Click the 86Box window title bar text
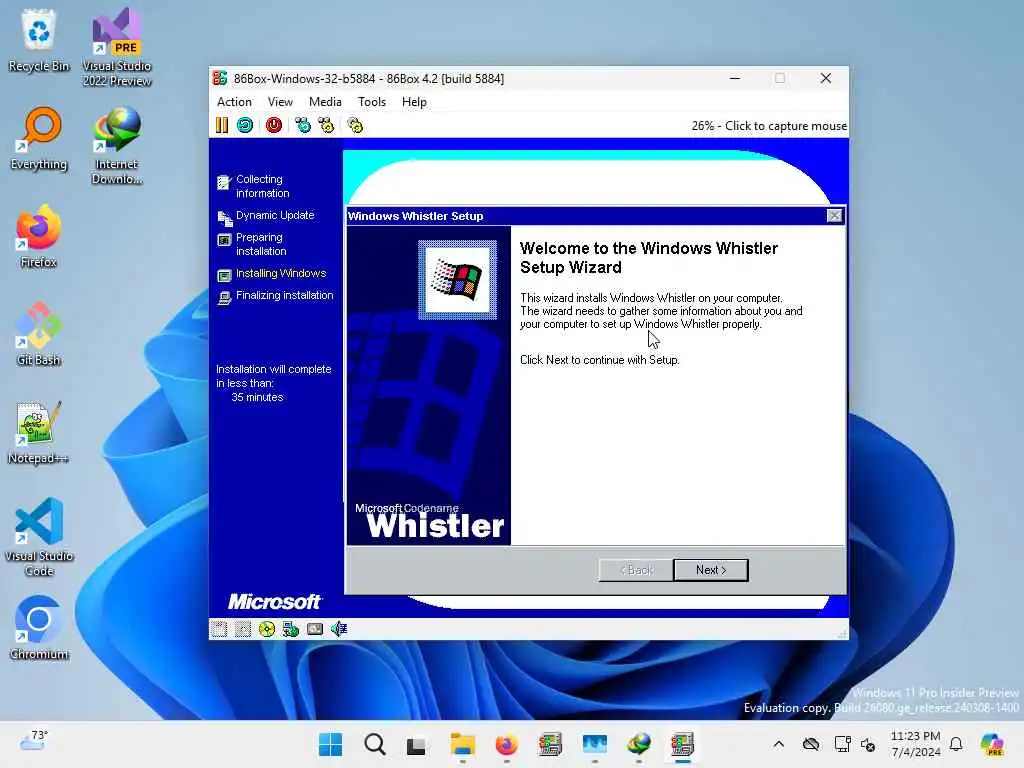This screenshot has height=768, width=1024. point(369,79)
